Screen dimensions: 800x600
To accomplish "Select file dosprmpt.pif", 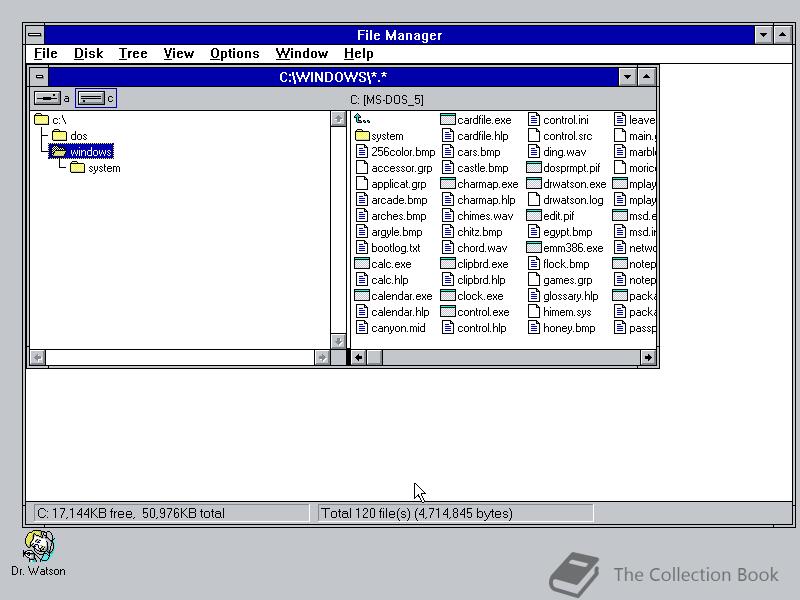I will [x=564, y=168].
